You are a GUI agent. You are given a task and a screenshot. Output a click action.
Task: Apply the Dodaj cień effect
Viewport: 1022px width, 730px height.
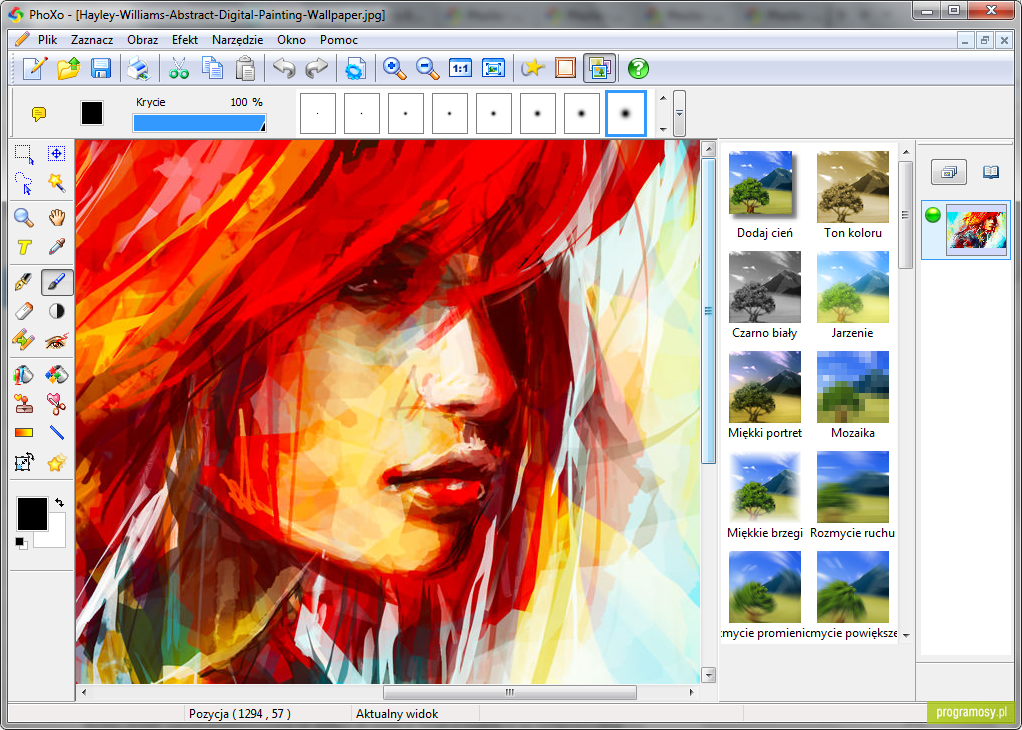765,196
